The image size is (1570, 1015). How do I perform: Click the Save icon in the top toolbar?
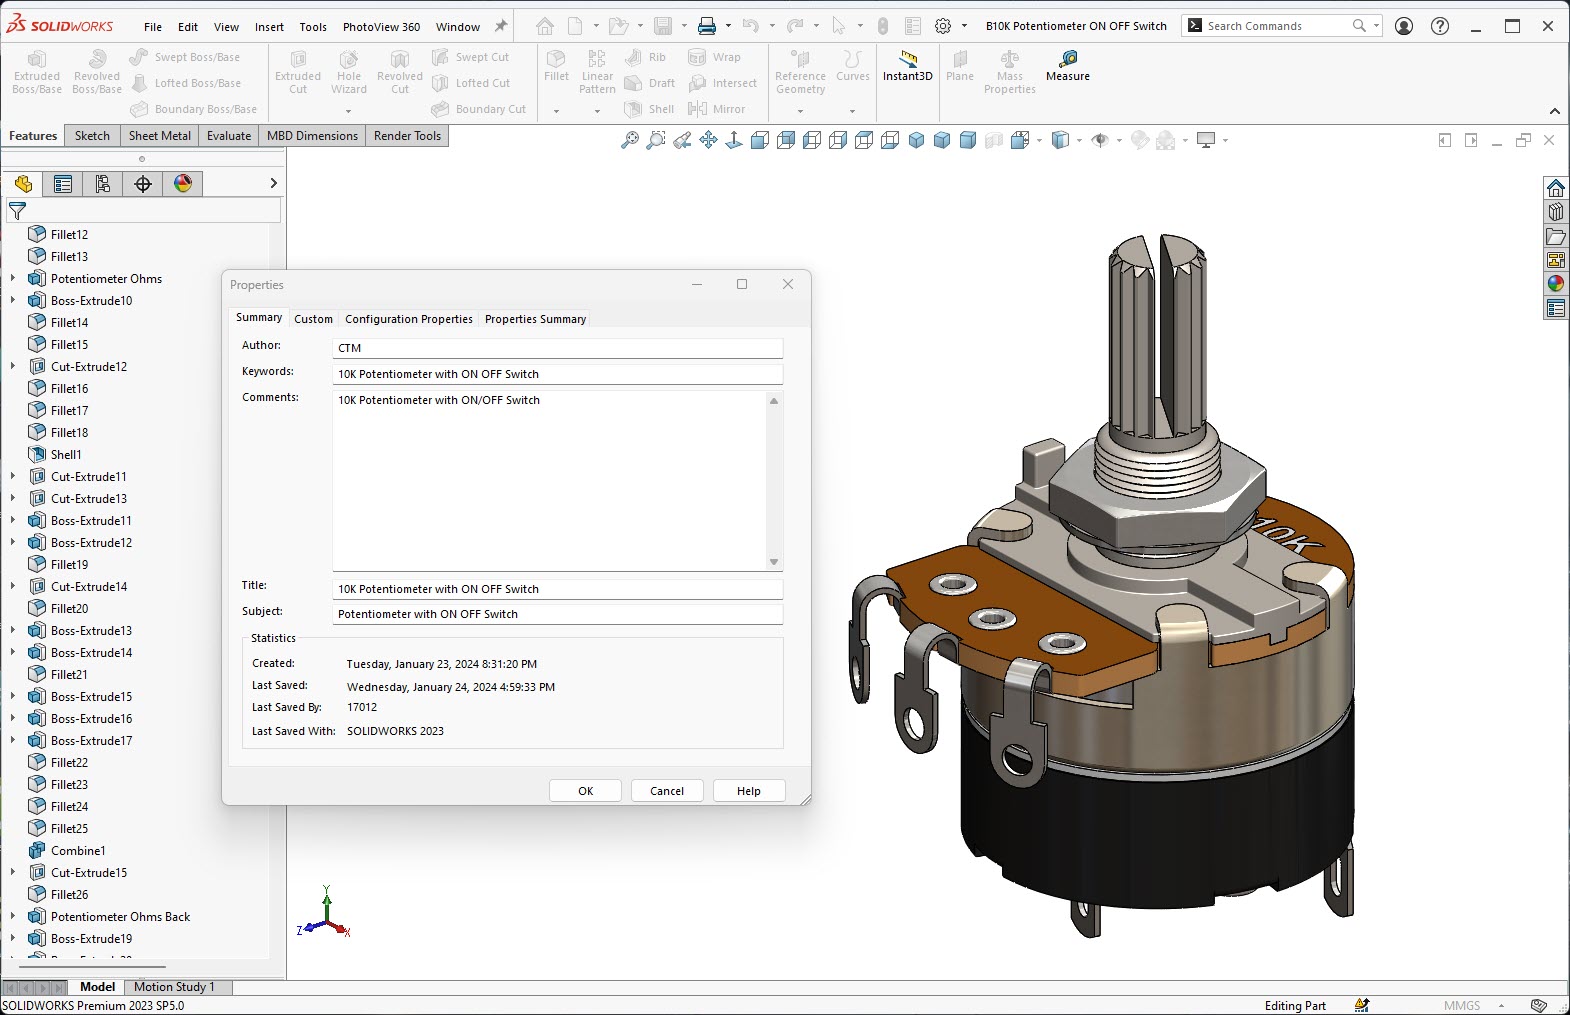[663, 26]
